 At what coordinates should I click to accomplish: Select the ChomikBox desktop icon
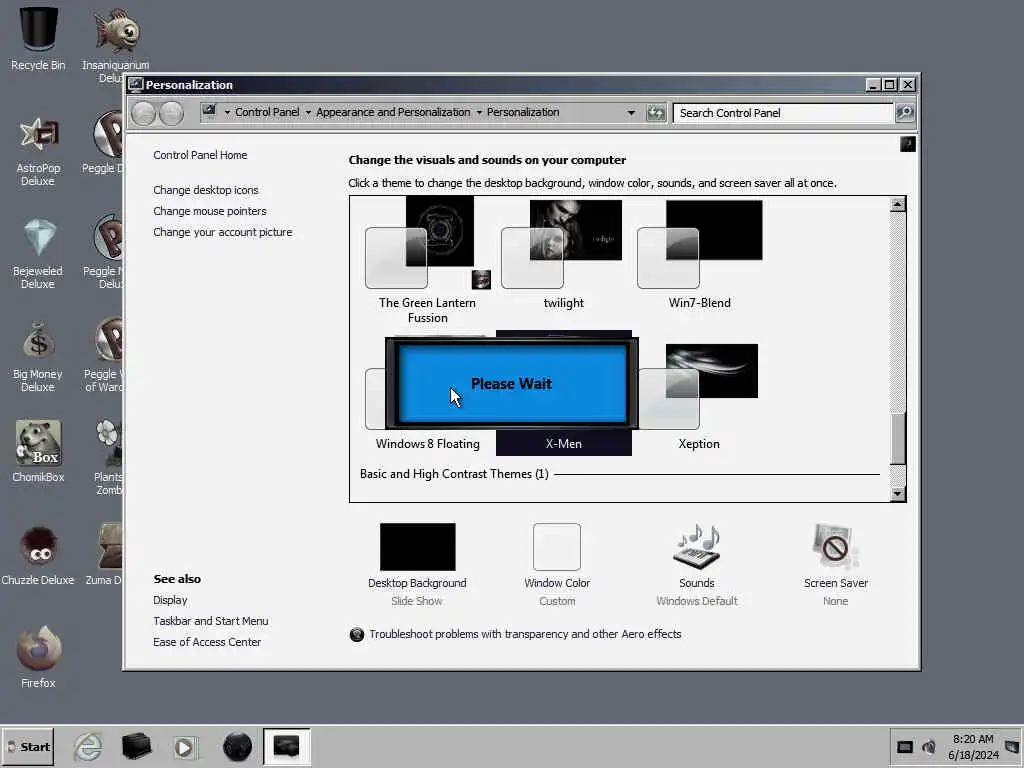(38, 451)
